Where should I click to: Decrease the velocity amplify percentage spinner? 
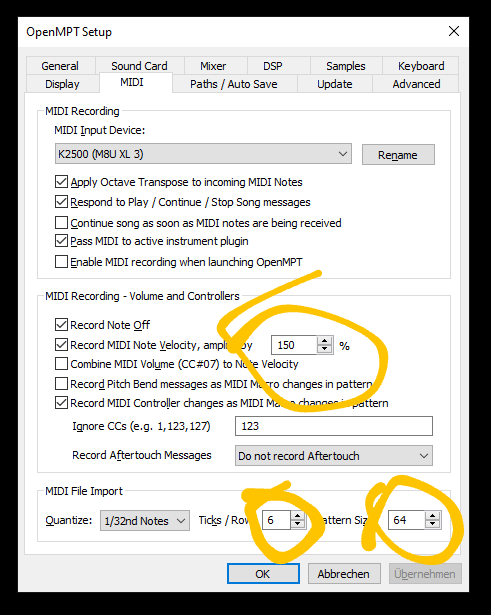(324, 349)
